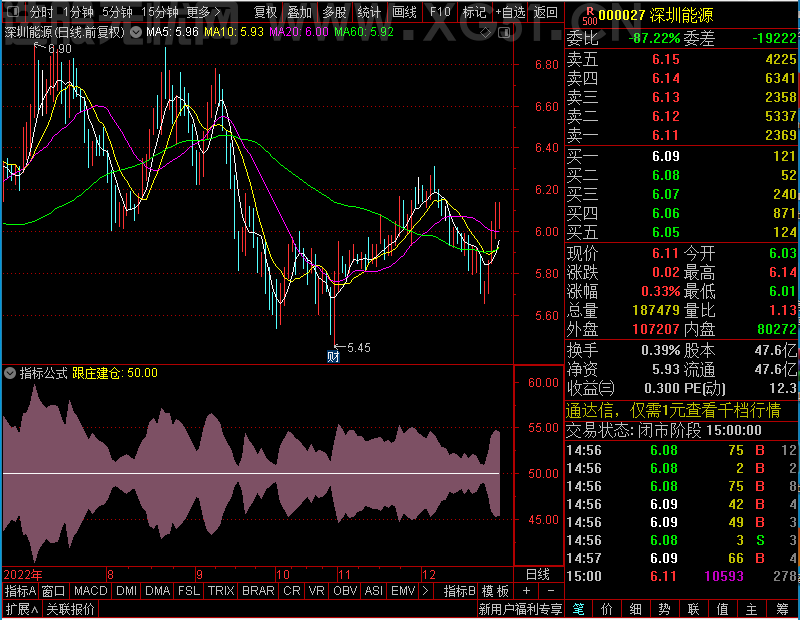Select 势 trend tab
The image size is (800, 620).
664,609
